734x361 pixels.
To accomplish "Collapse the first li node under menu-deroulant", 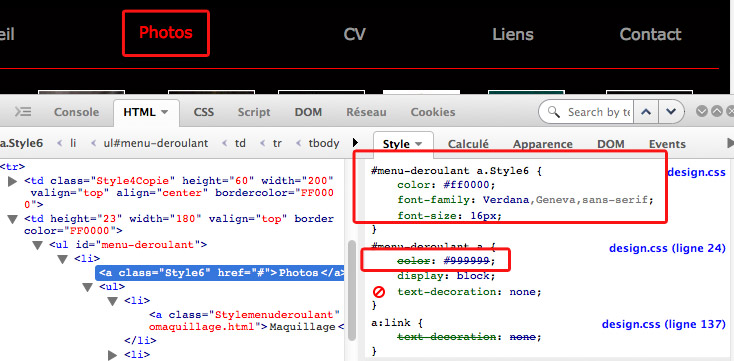I will [x=63, y=259].
